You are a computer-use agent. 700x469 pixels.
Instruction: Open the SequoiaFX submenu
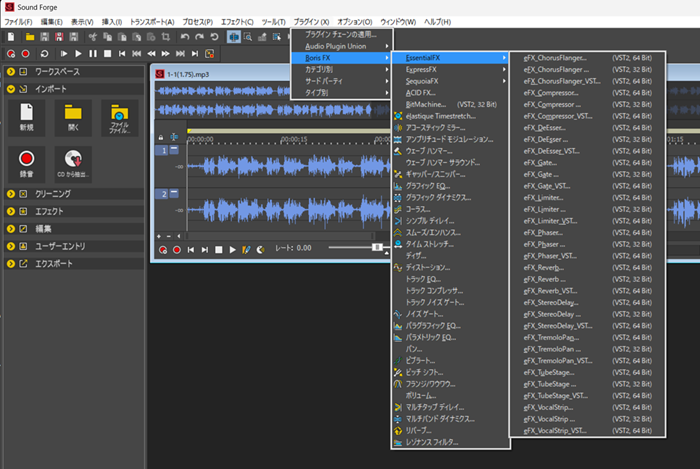click(450, 81)
